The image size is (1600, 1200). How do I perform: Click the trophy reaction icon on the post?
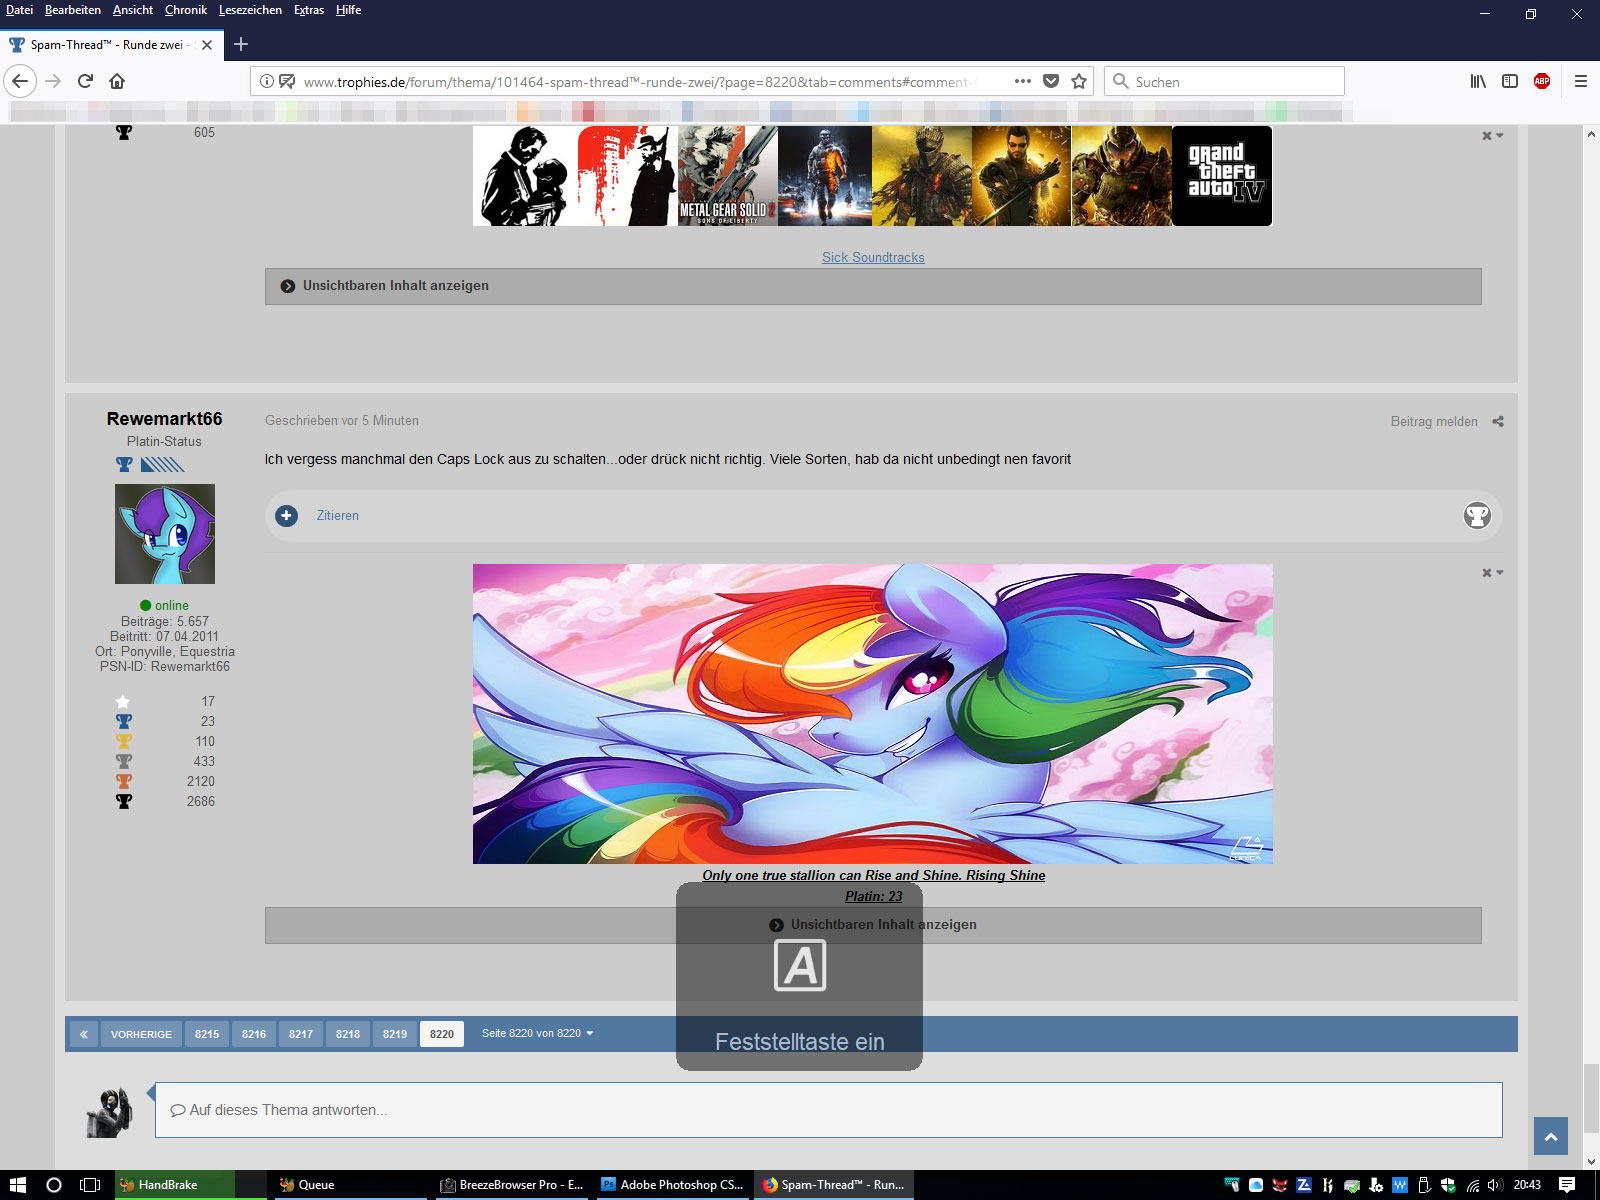click(1477, 516)
